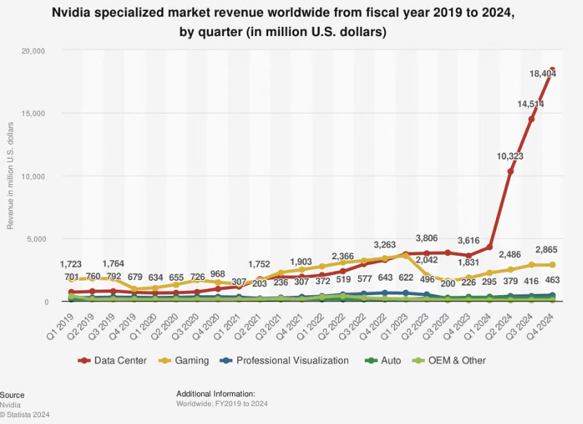This screenshot has height=424, width=583.
Task: Click the 226 data label
Action: tap(468, 282)
